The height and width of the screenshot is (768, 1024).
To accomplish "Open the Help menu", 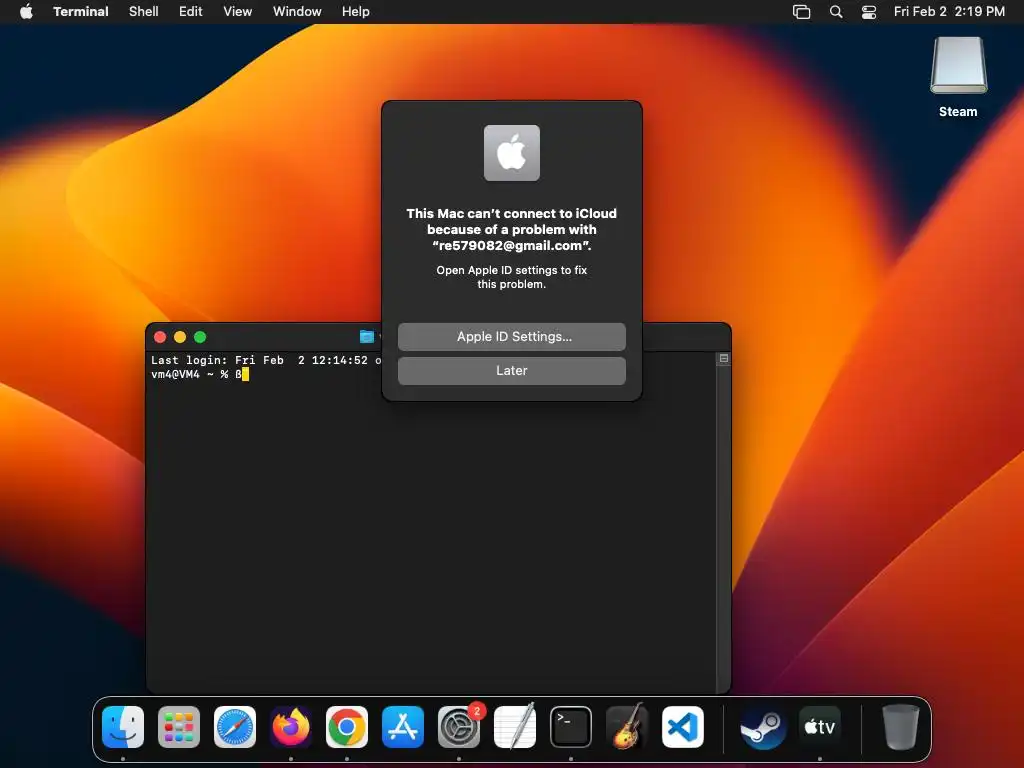I will [x=356, y=11].
